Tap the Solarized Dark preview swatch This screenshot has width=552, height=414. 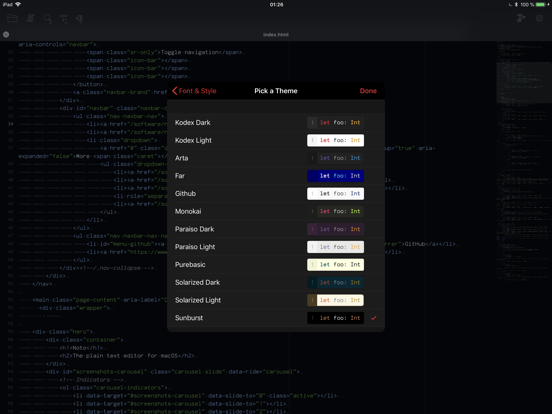tap(335, 282)
